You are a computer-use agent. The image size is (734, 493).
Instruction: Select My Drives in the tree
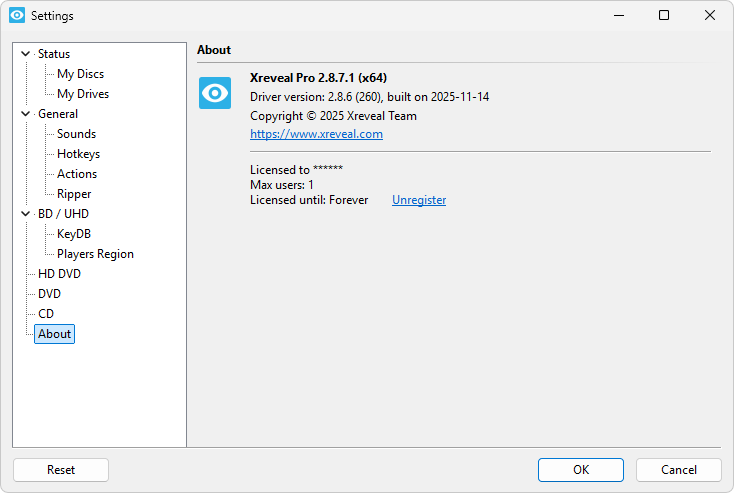pyautogui.click(x=83, y=94)
